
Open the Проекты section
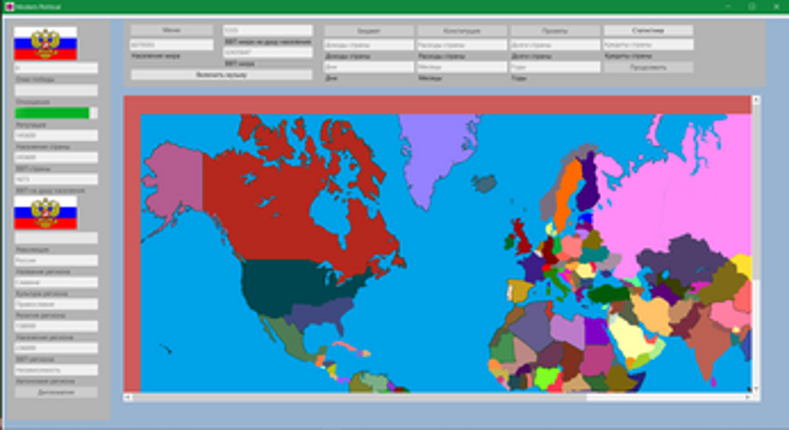(554, 31)
